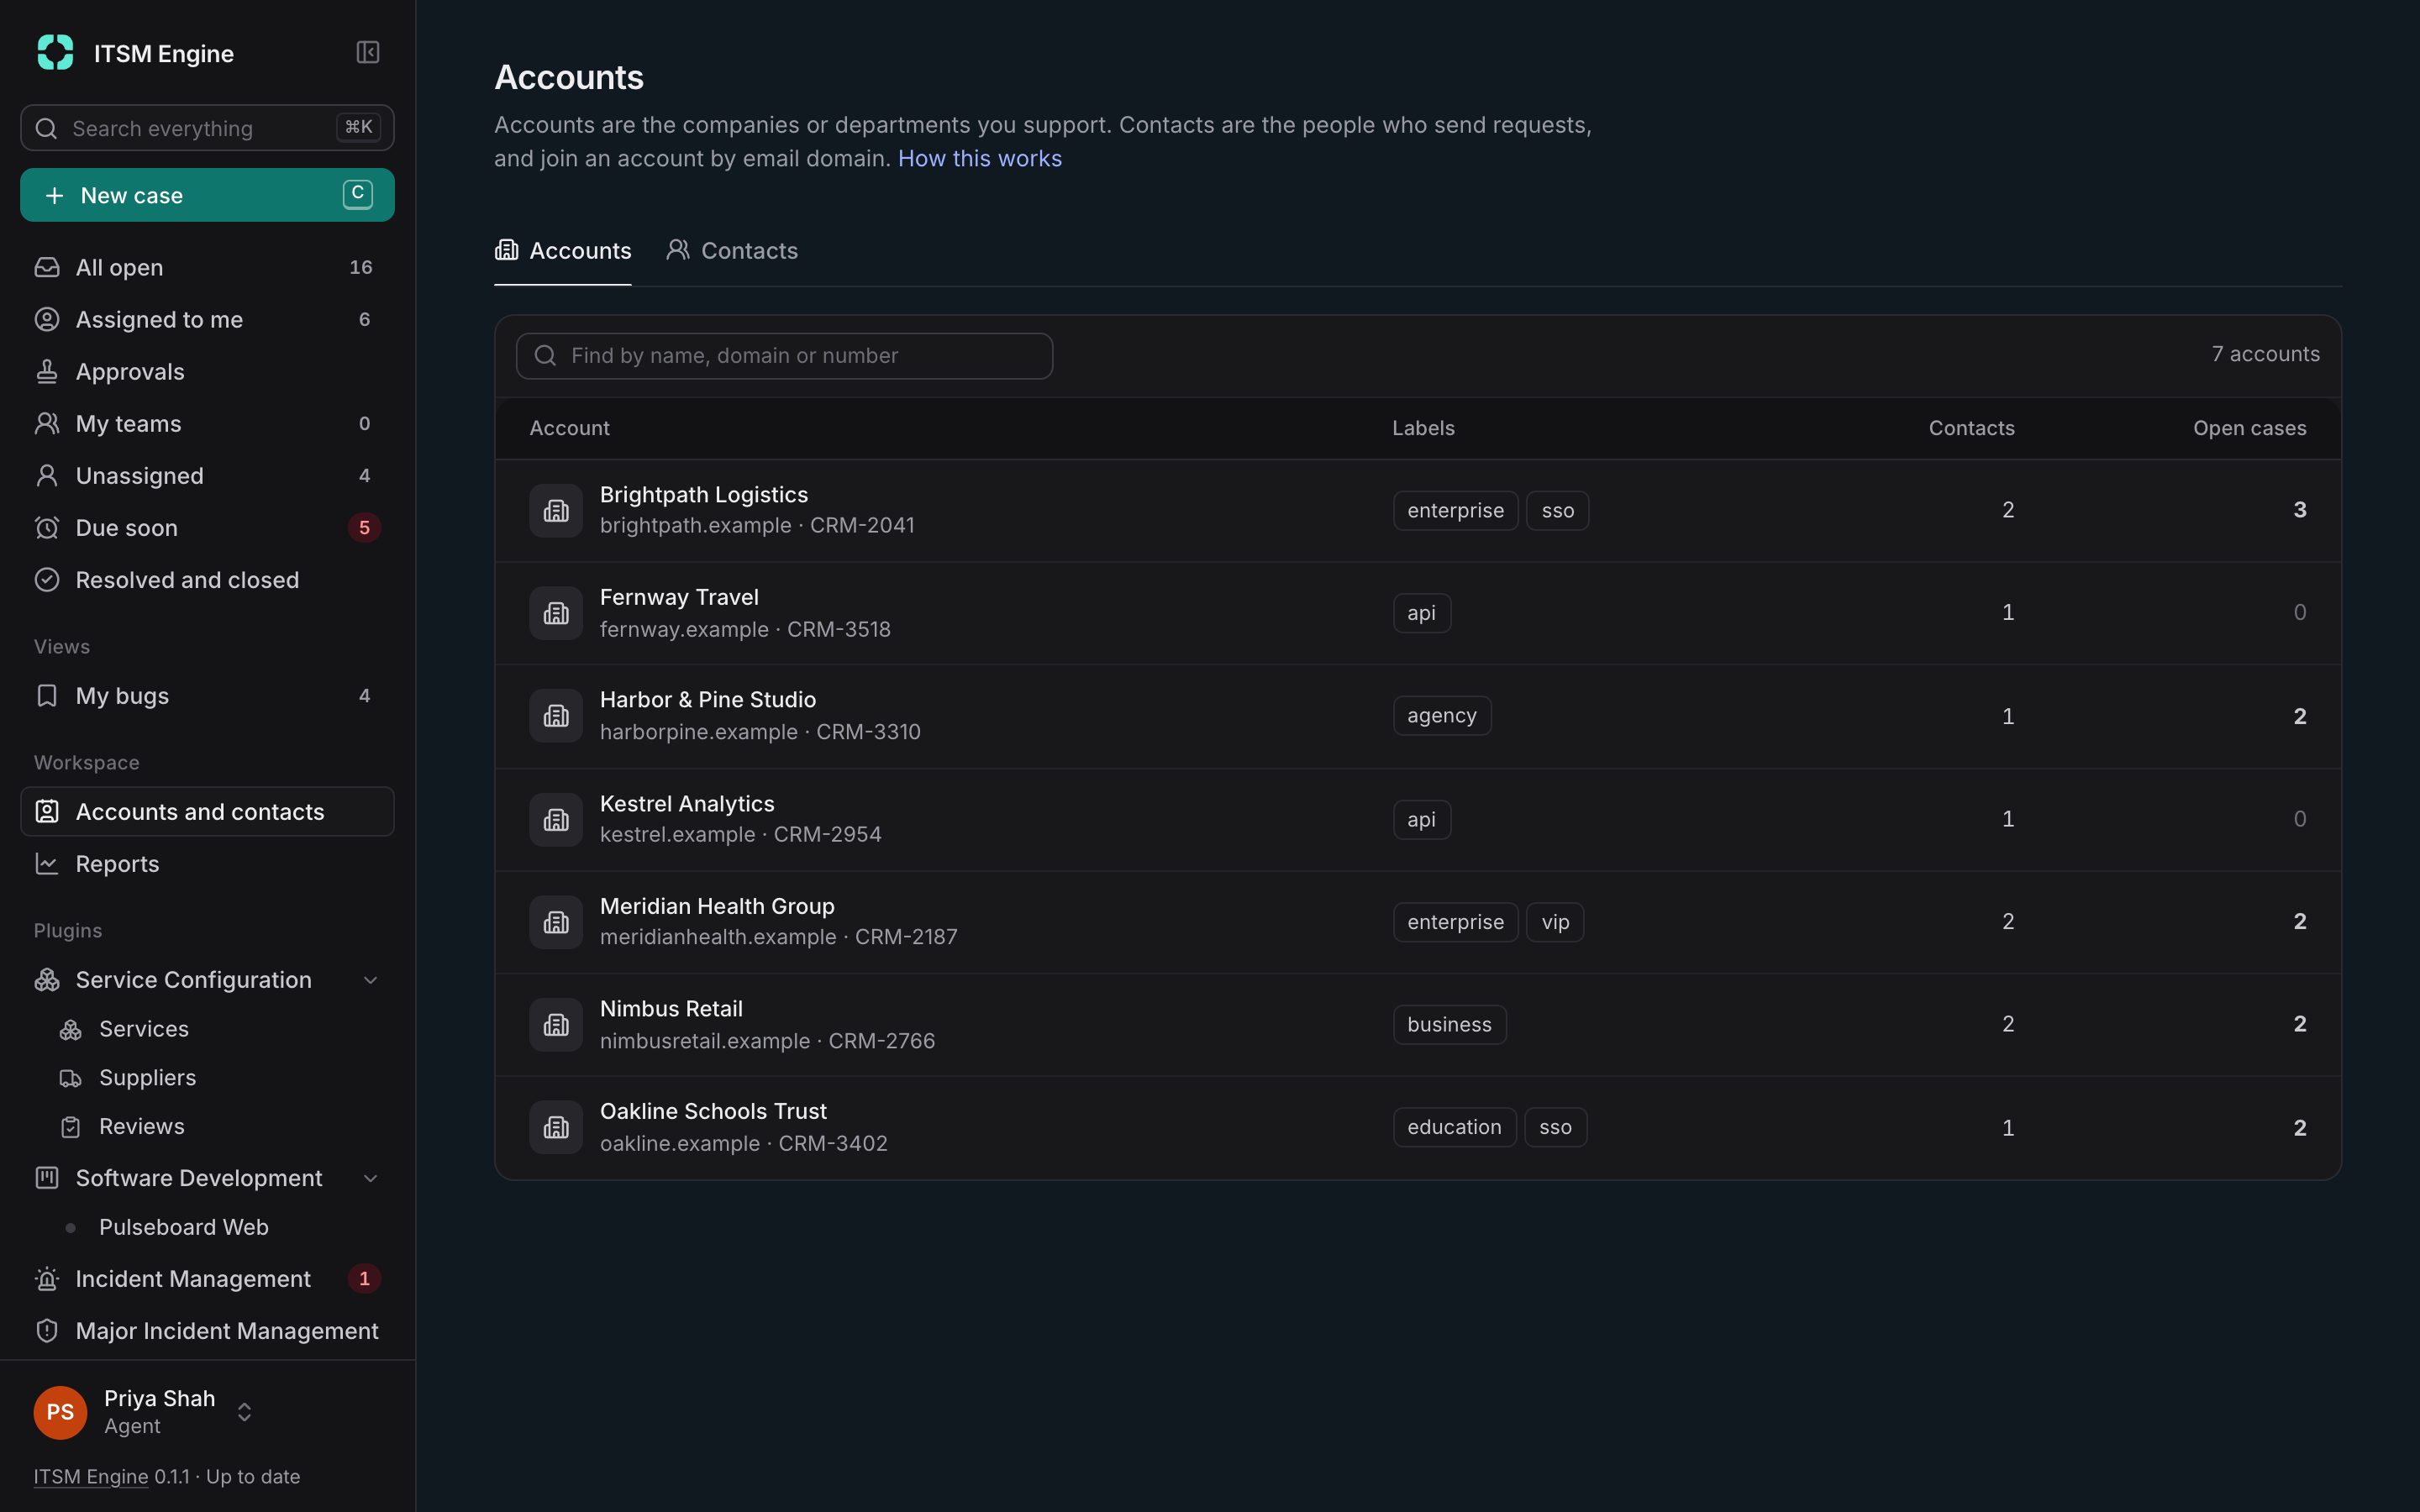
Task: Click the ITSM Engine logo
Action: [55, 52]
